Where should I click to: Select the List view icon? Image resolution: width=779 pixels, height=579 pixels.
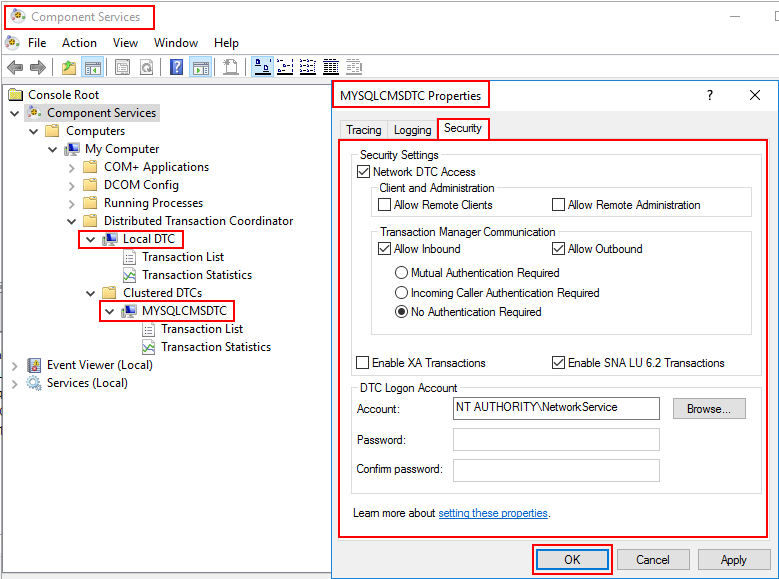[308, 67]
